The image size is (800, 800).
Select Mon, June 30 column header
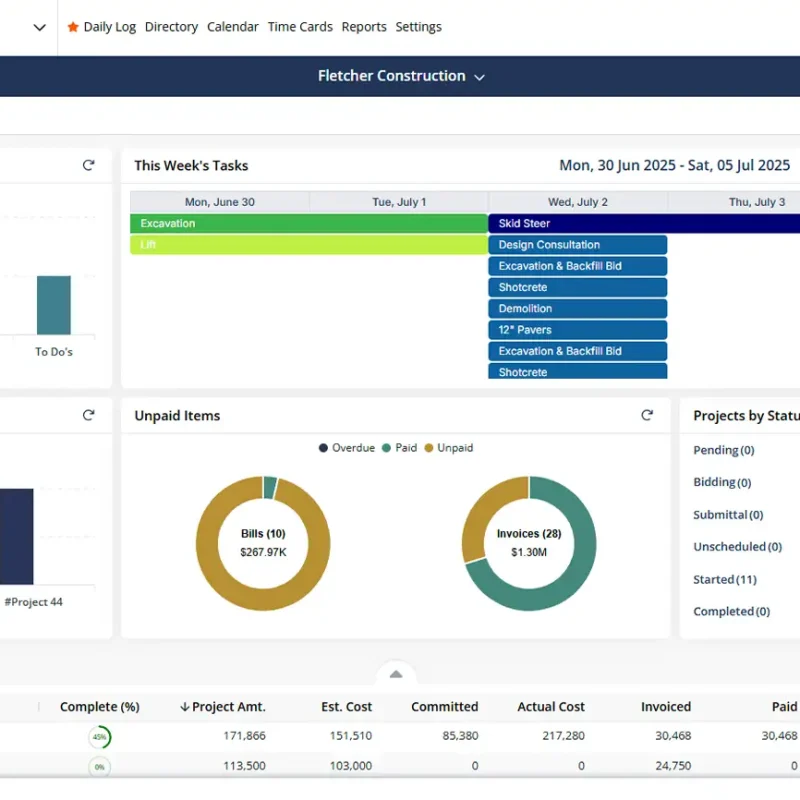click(219, 202)
